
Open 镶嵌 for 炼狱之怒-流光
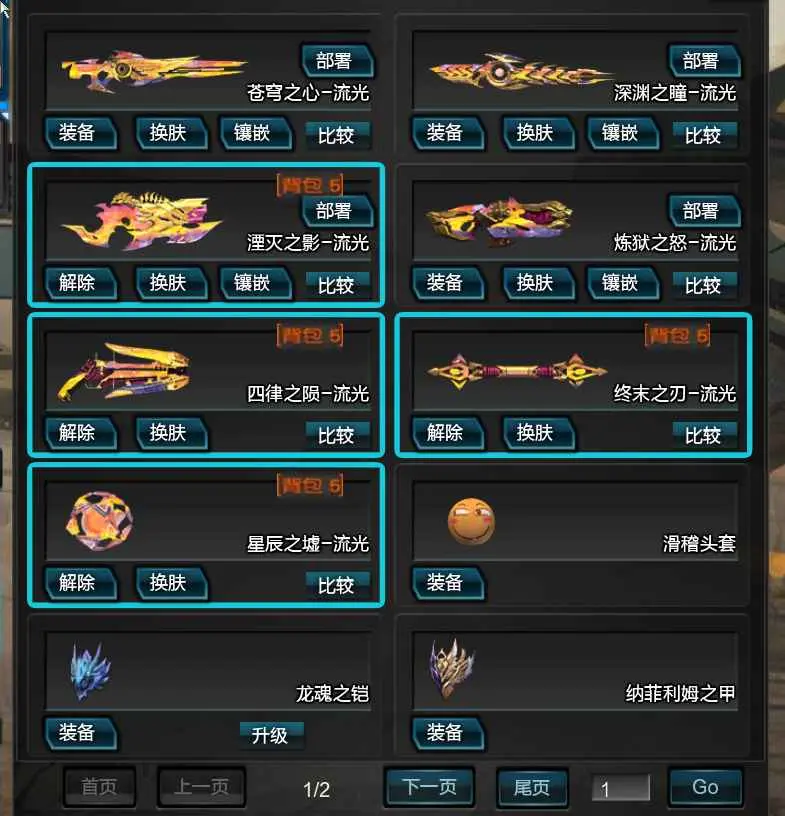pyautogui.click(x=623, y=283)
